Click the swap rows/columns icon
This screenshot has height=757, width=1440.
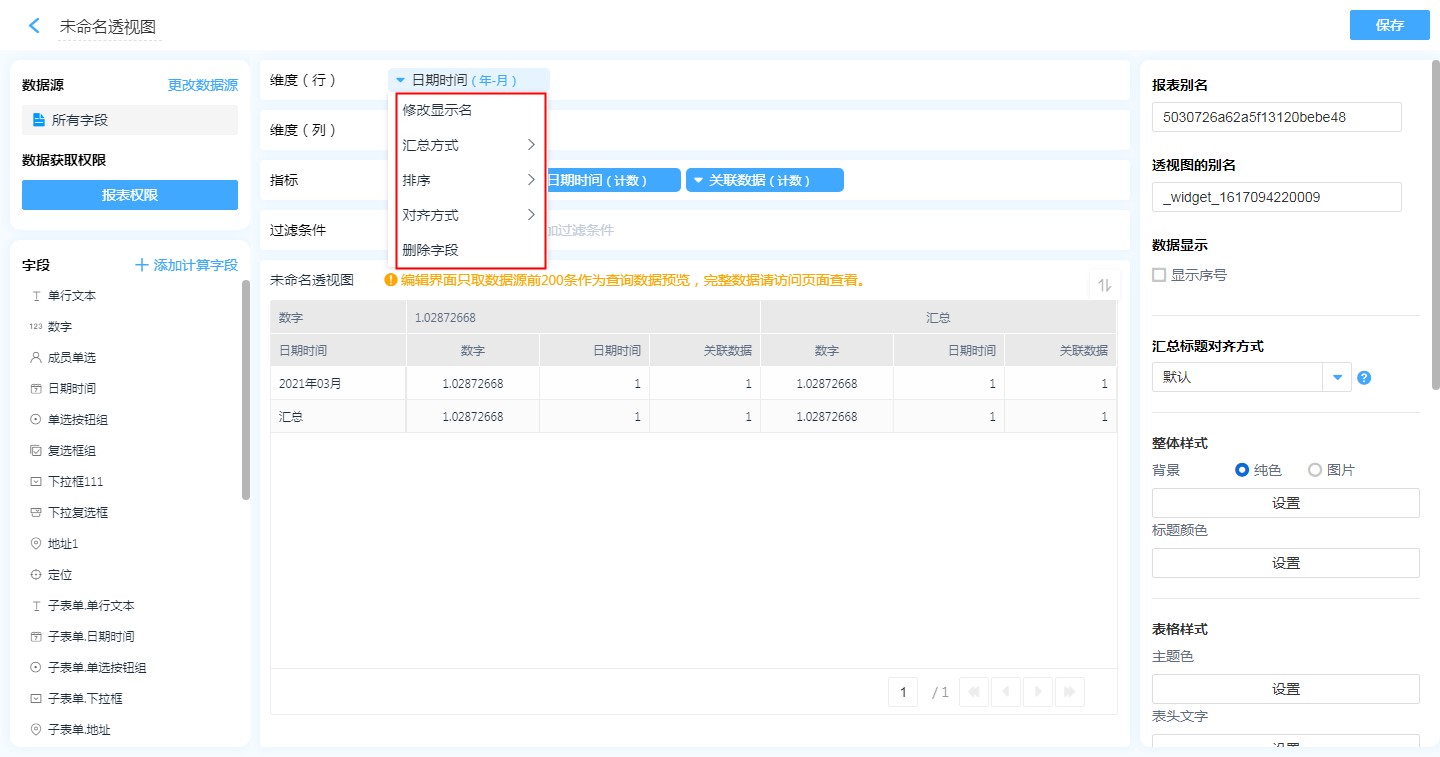[1104, 285]
